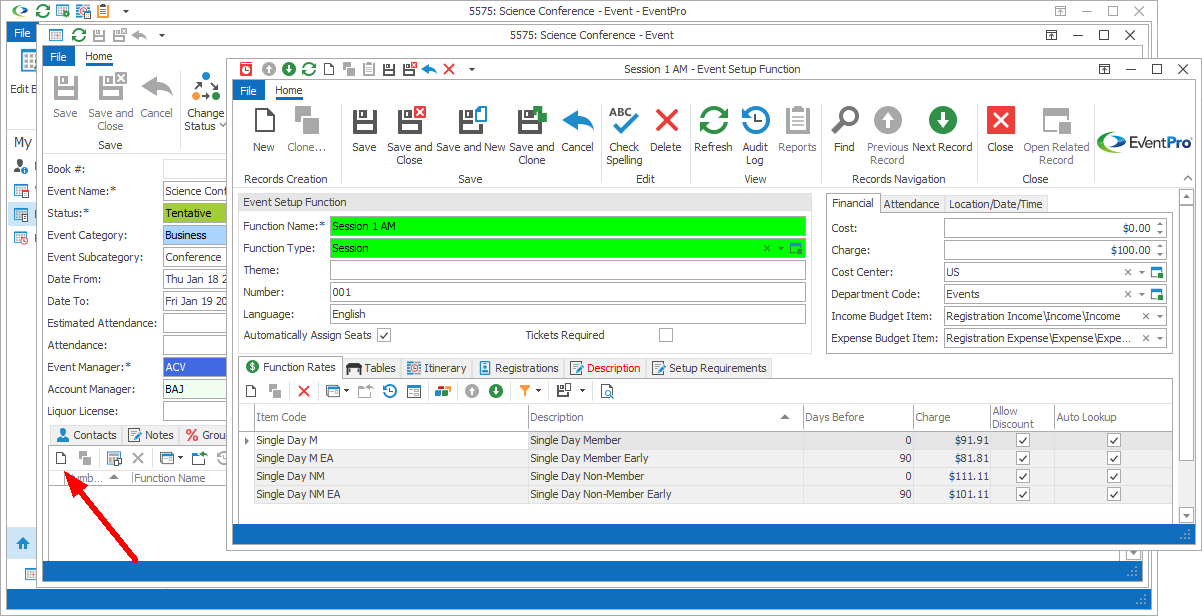Toggle Allow Discount for Single Day M

pyautogui.click(x=1022, y=440)
